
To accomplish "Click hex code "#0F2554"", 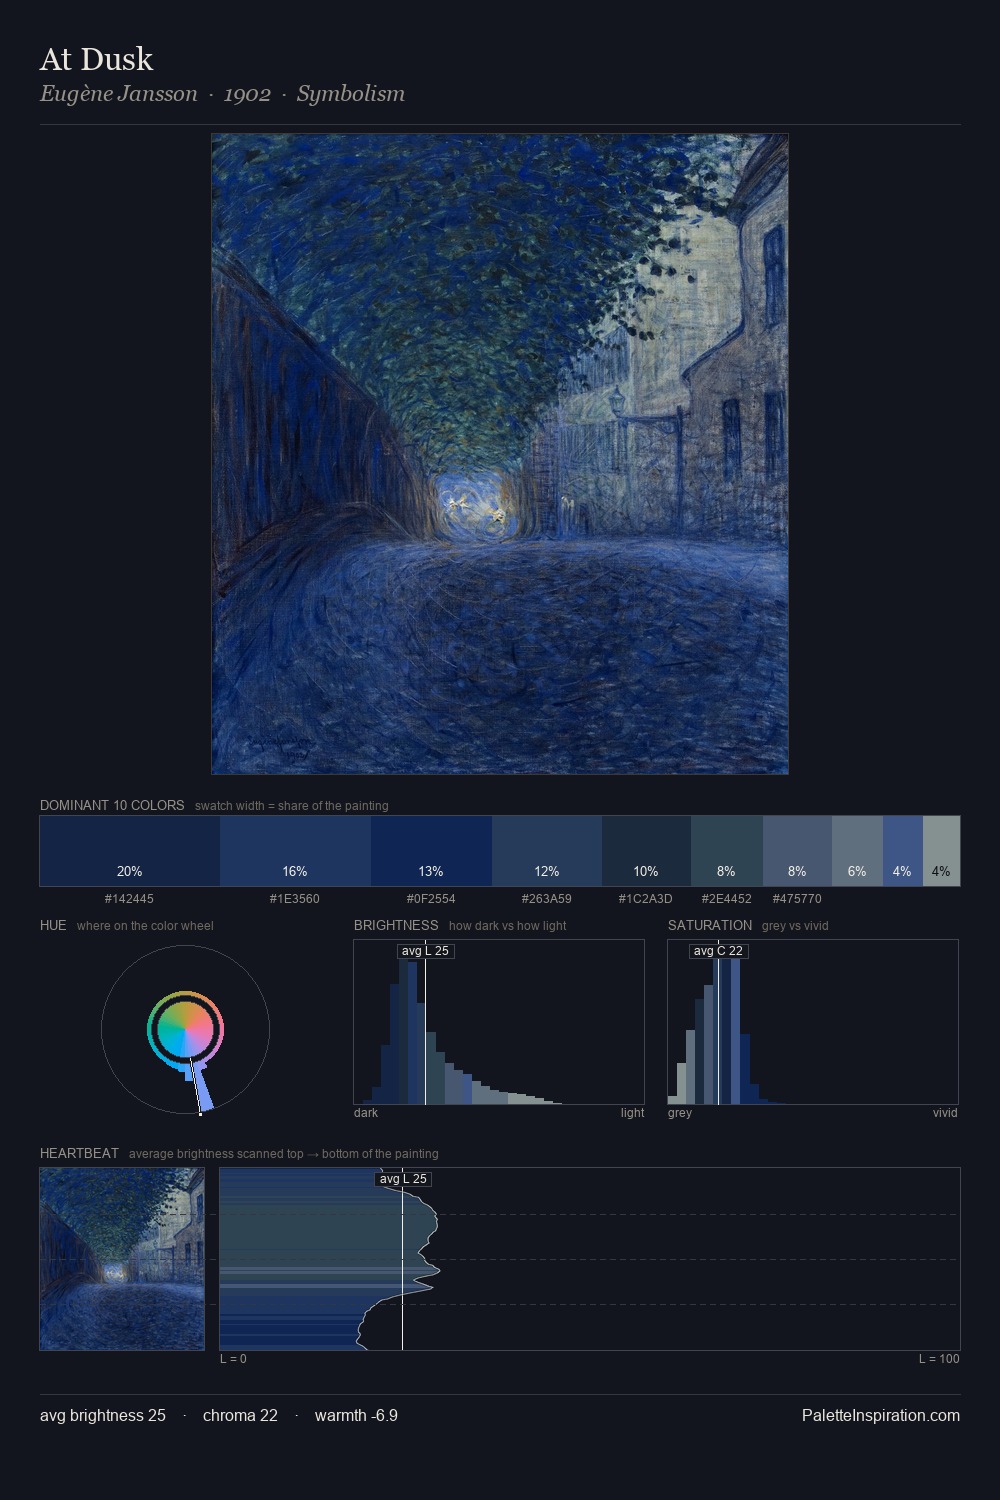I will [x=431, y=899].
